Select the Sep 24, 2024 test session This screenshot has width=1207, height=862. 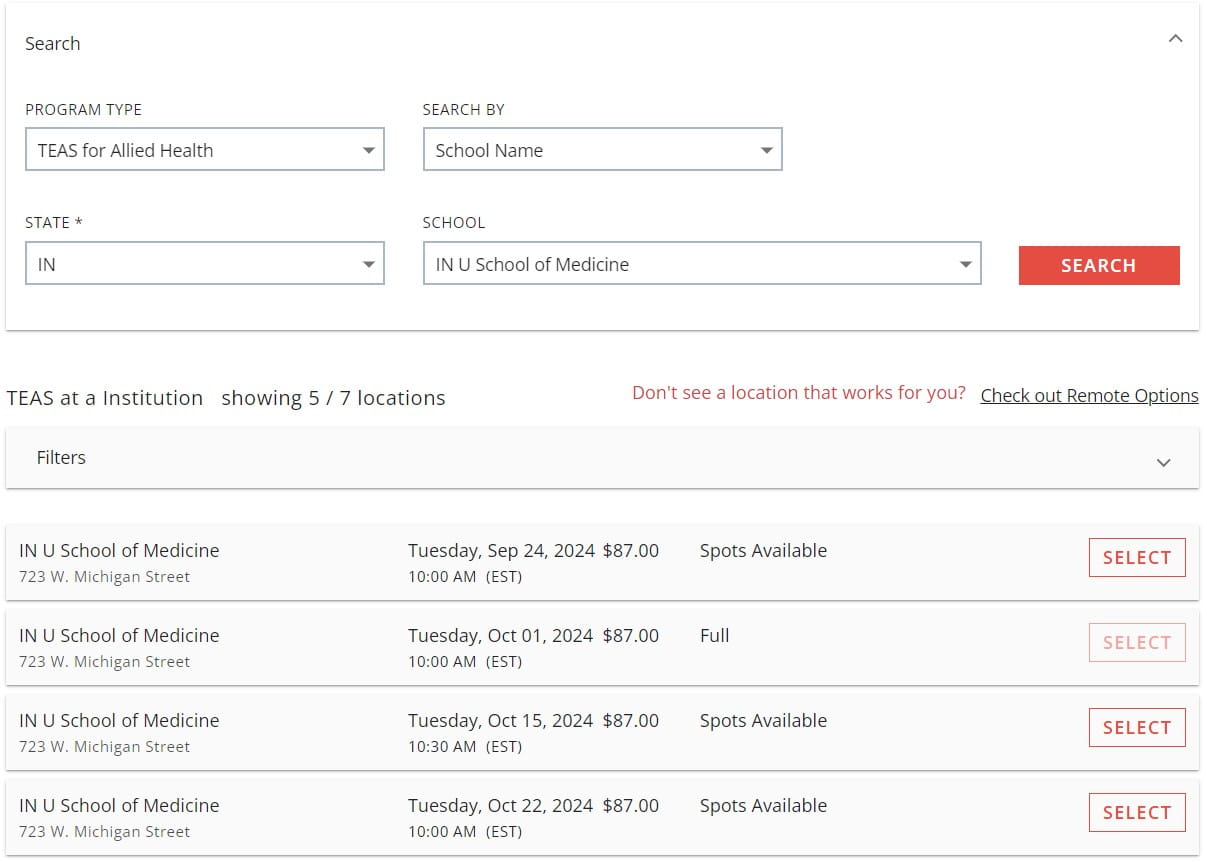(x=1136, y=558)
